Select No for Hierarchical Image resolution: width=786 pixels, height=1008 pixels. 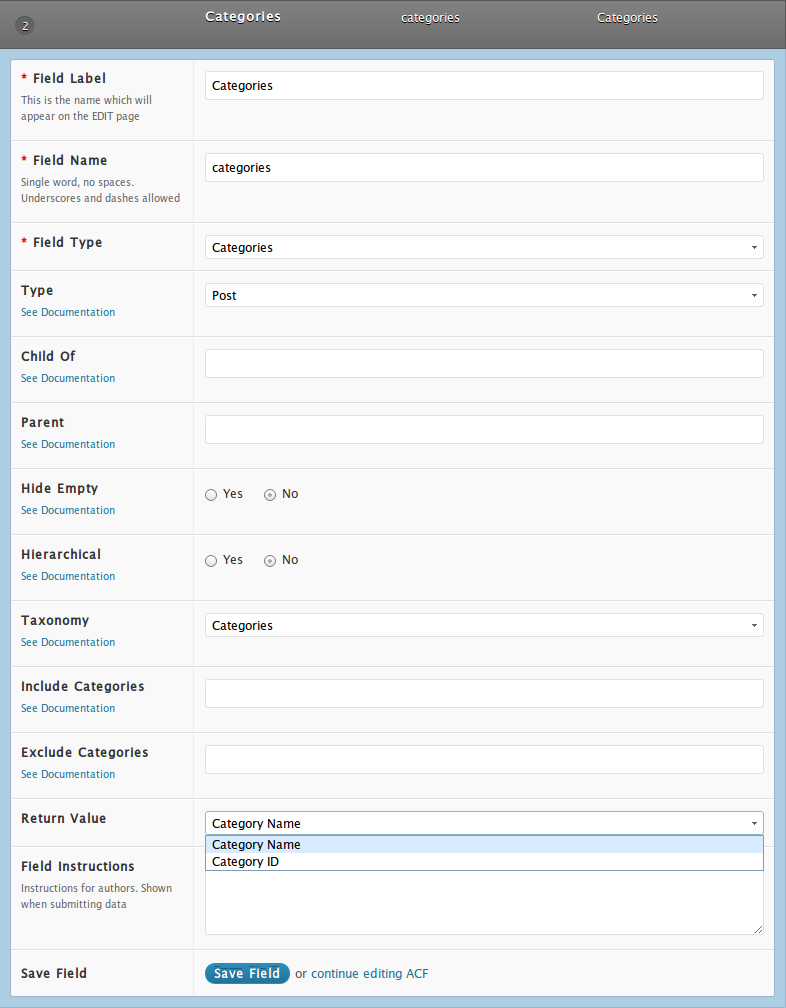pos(270,561)
